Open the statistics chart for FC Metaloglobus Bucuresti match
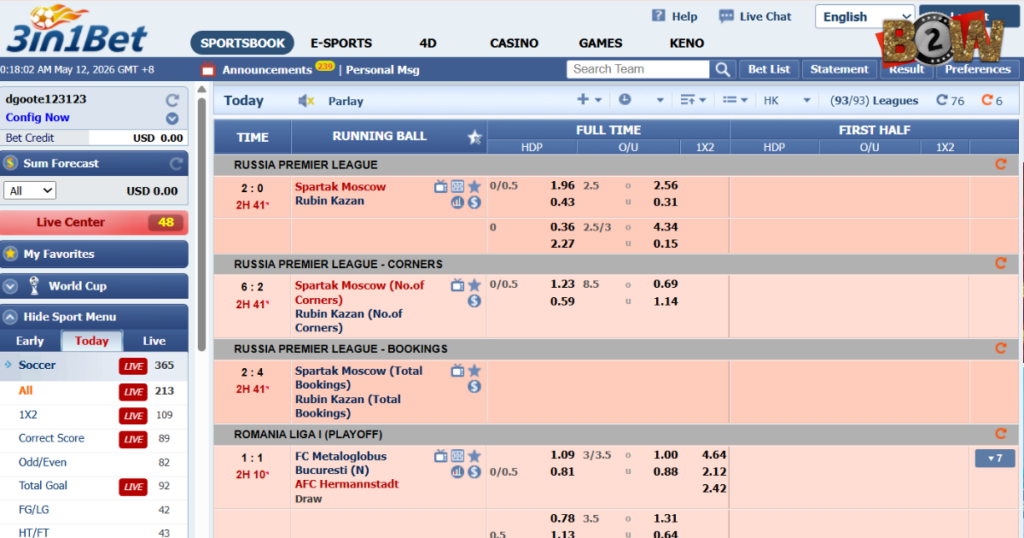 pyautogui.click(x=458, y=472)
